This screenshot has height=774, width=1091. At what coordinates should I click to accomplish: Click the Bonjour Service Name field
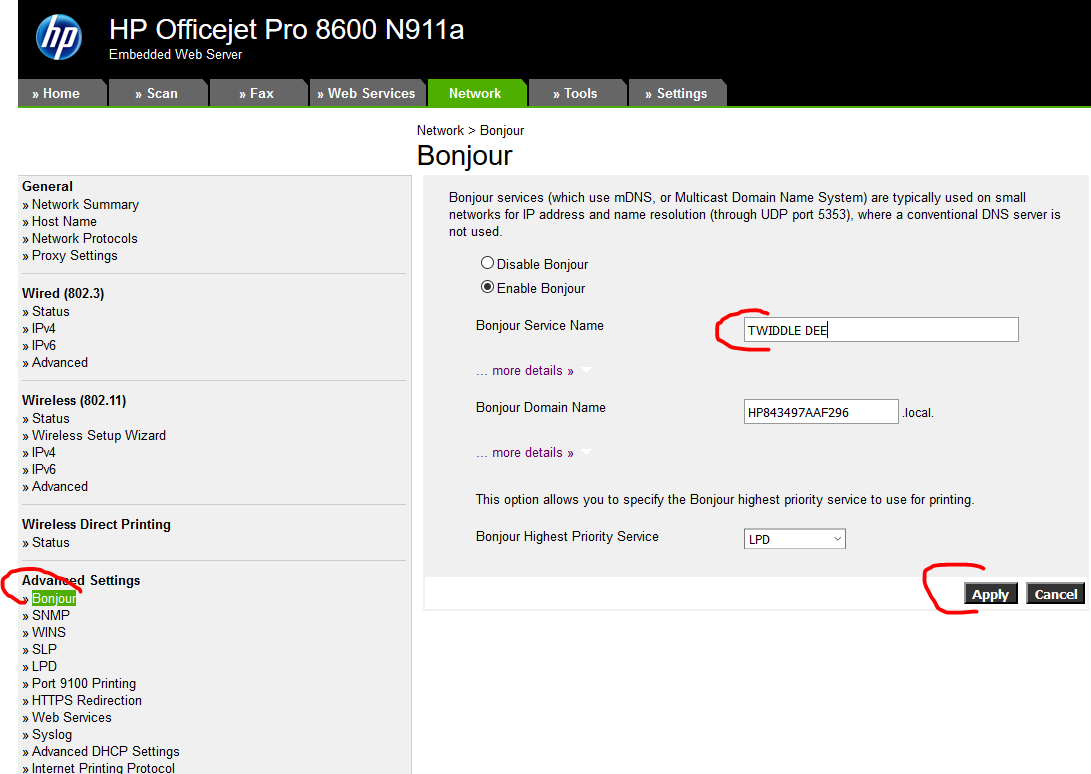(881, 330)
